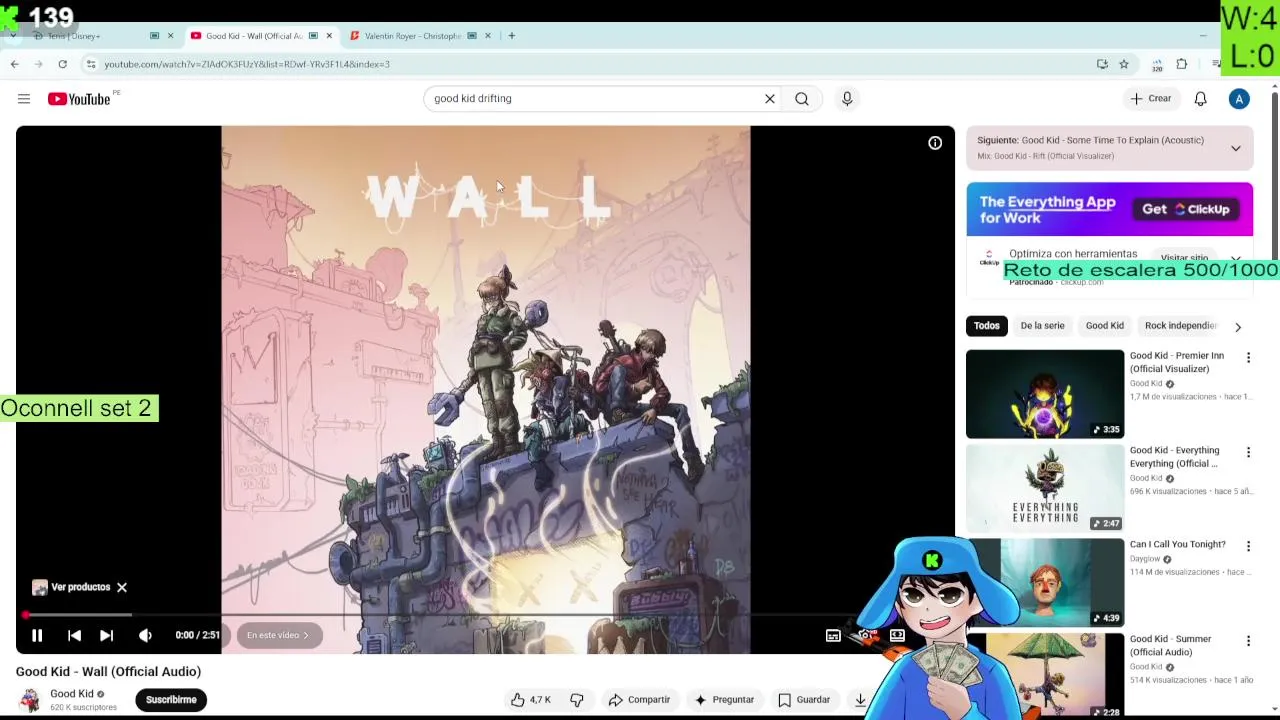This screenshot has height=720, width=1280.
Task: Switch player to theater mode
Action: (897, 635)
